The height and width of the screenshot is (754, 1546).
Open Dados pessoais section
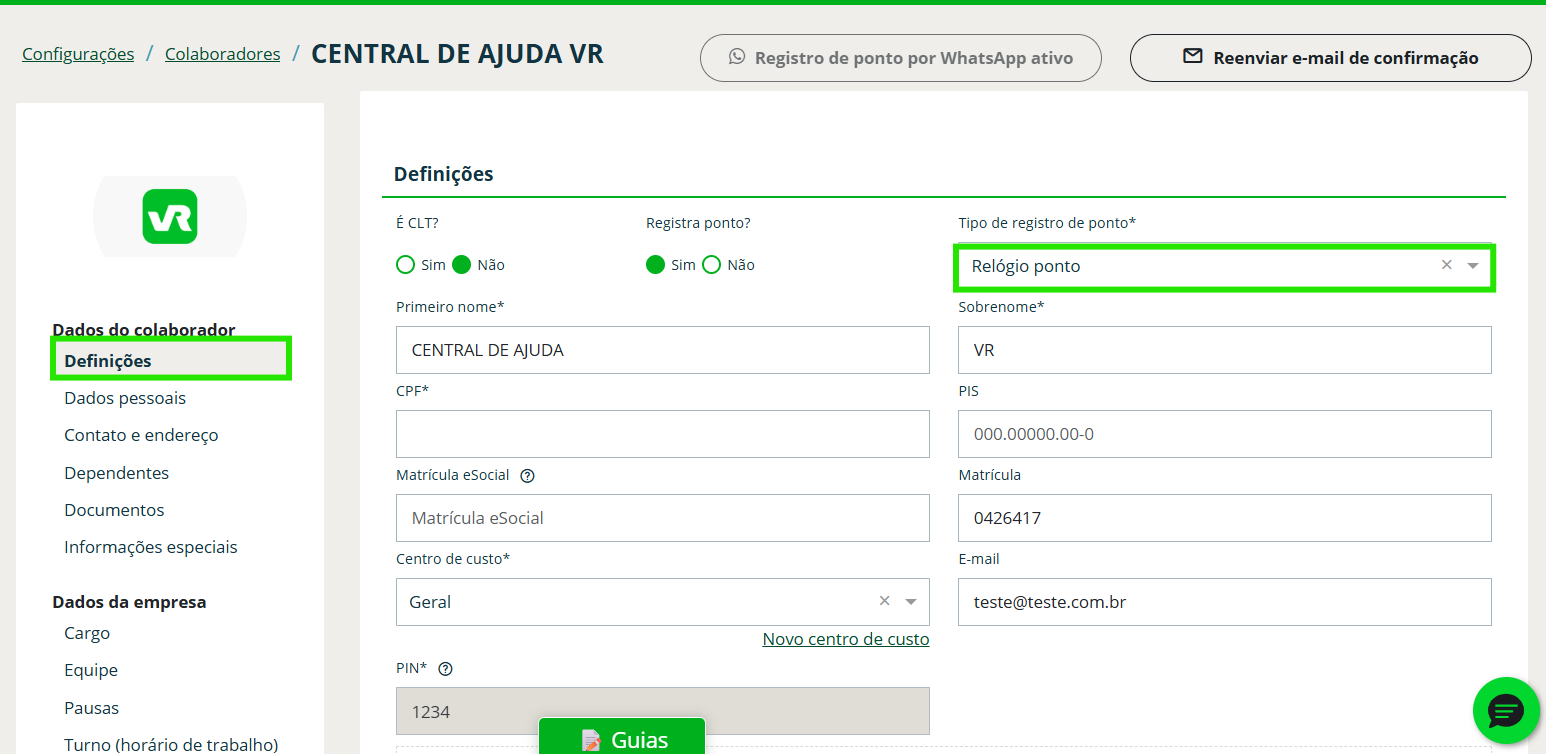125,398
